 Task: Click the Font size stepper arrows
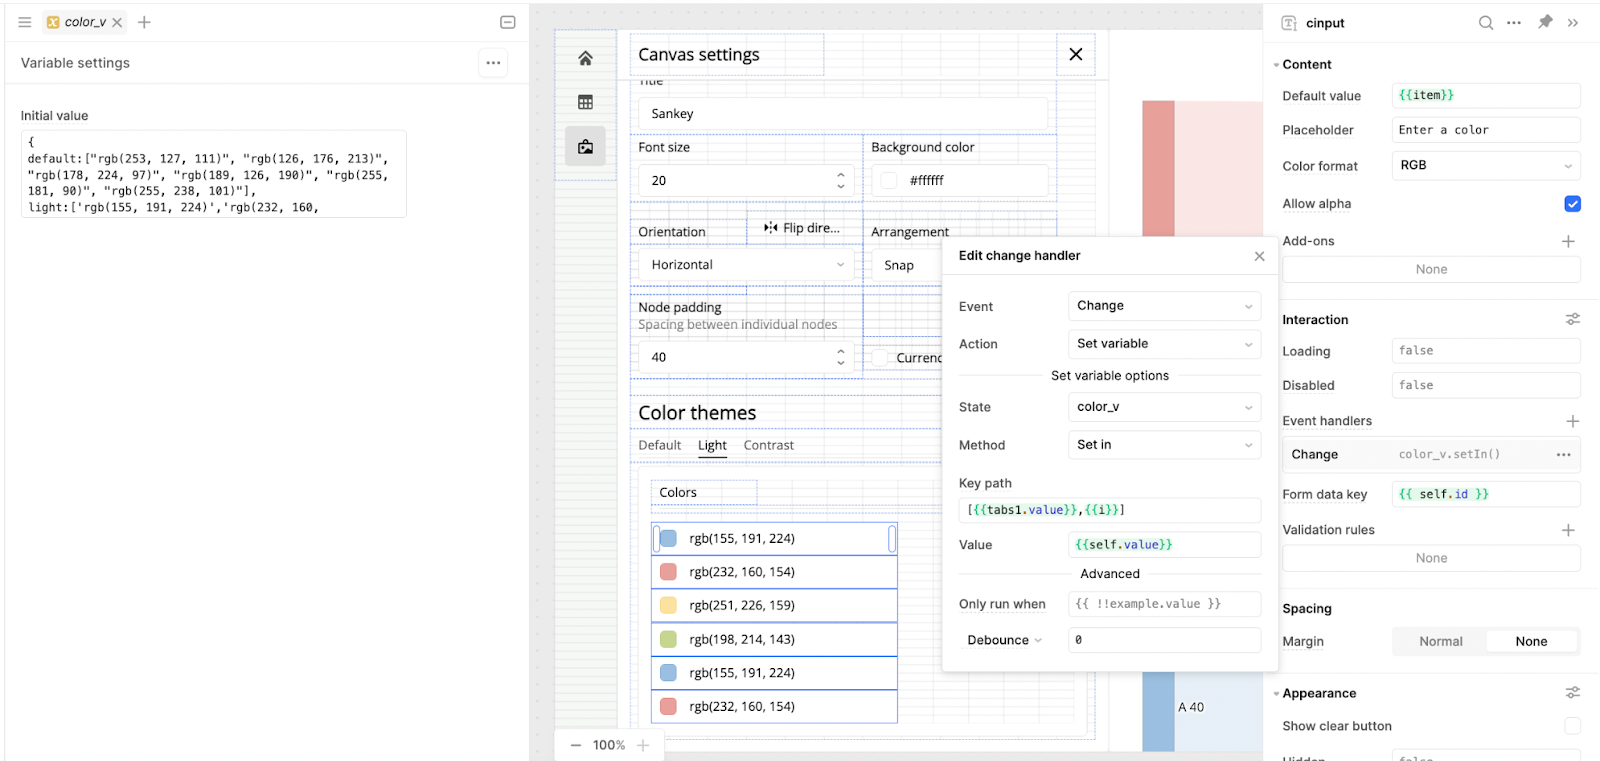(841, 181)
